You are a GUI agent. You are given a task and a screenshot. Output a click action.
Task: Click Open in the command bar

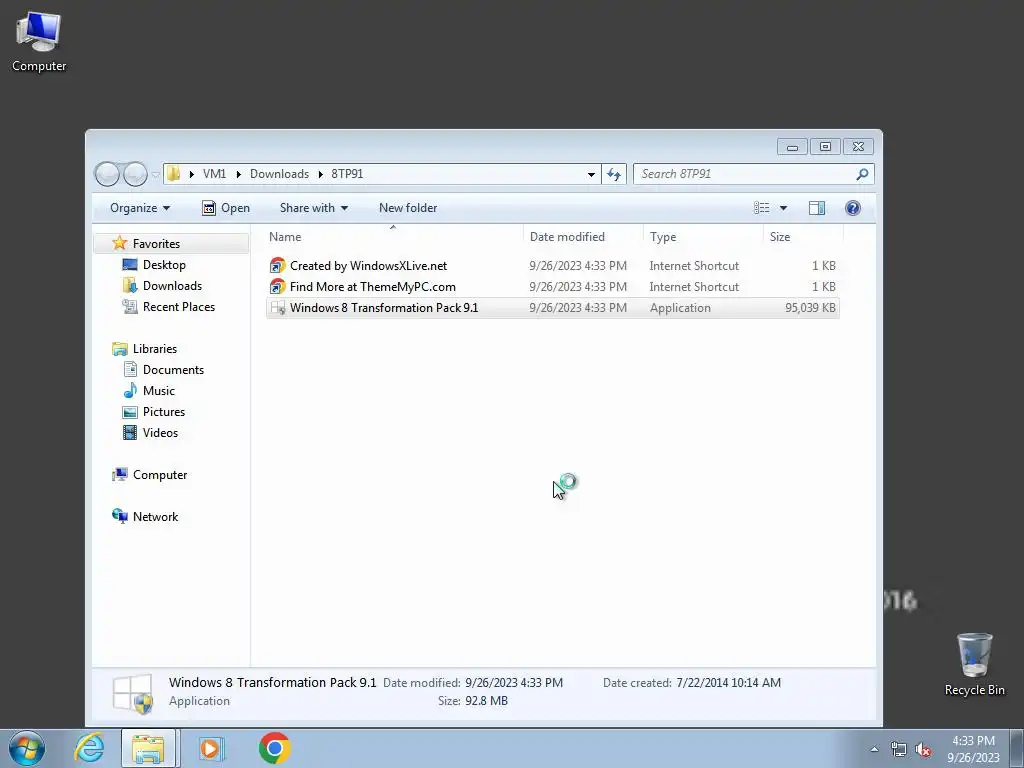(x=226, y=208)
